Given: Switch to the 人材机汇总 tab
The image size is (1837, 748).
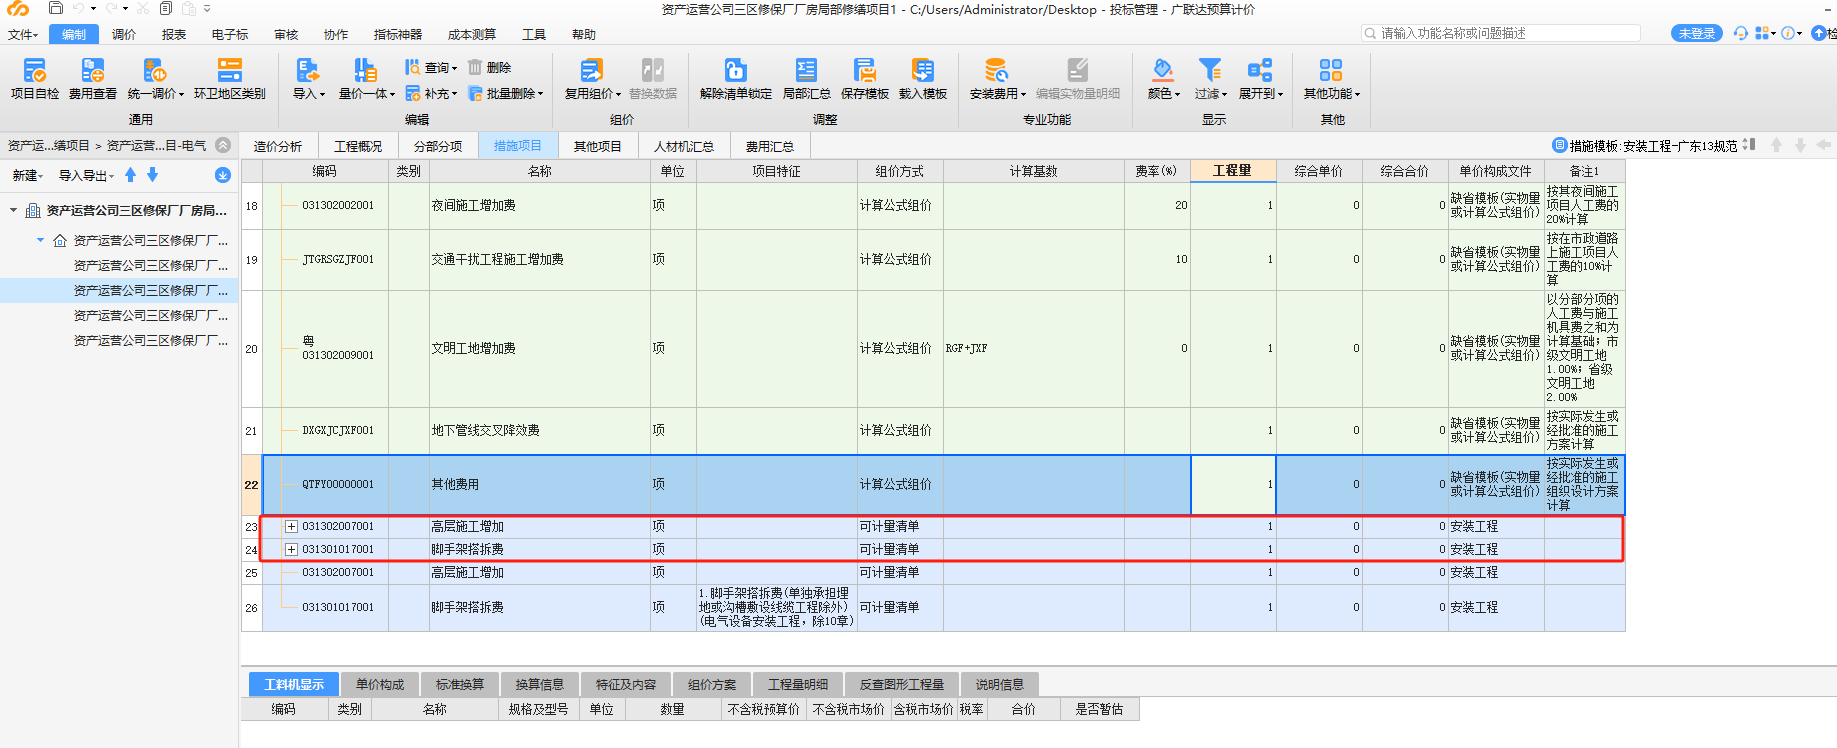Looking at the screenshot, I should click(x=684, y=146).
